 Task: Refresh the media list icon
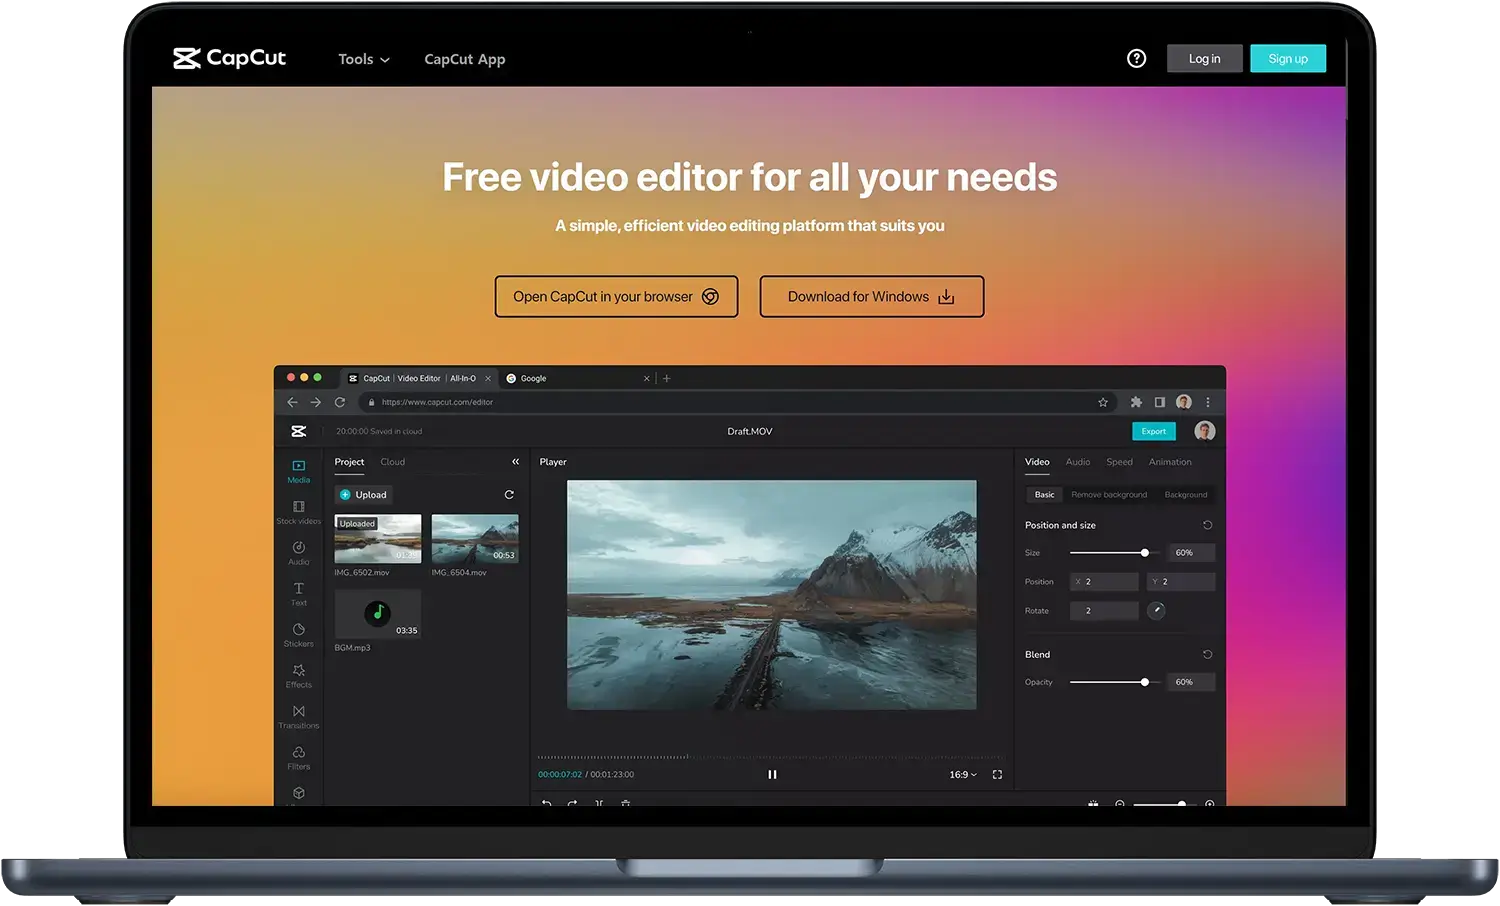pyautogui.click(x=509, y=494)
